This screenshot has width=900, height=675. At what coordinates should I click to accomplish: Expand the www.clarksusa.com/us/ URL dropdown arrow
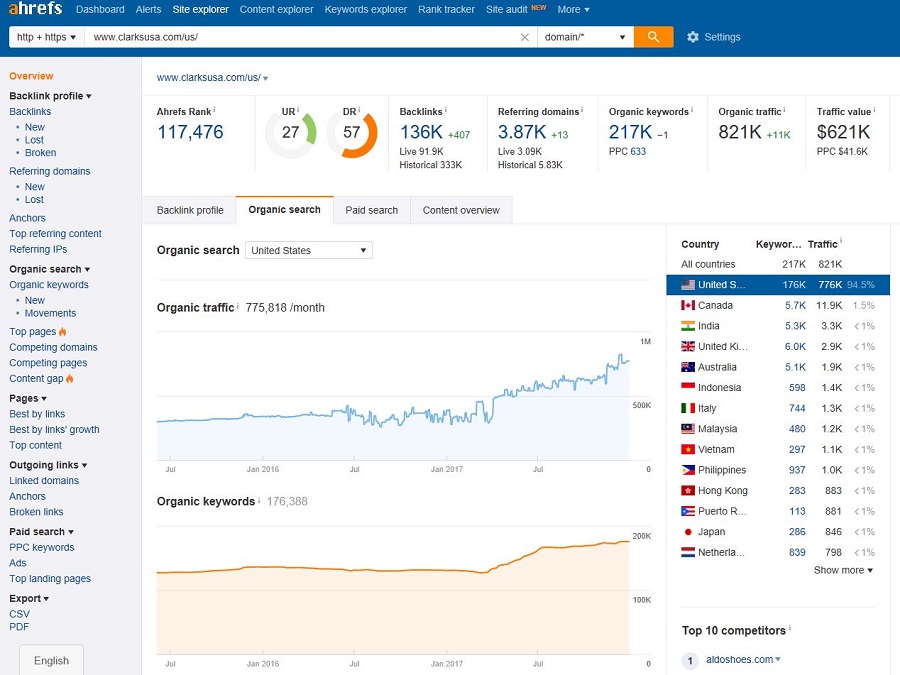tap(265, 78)
